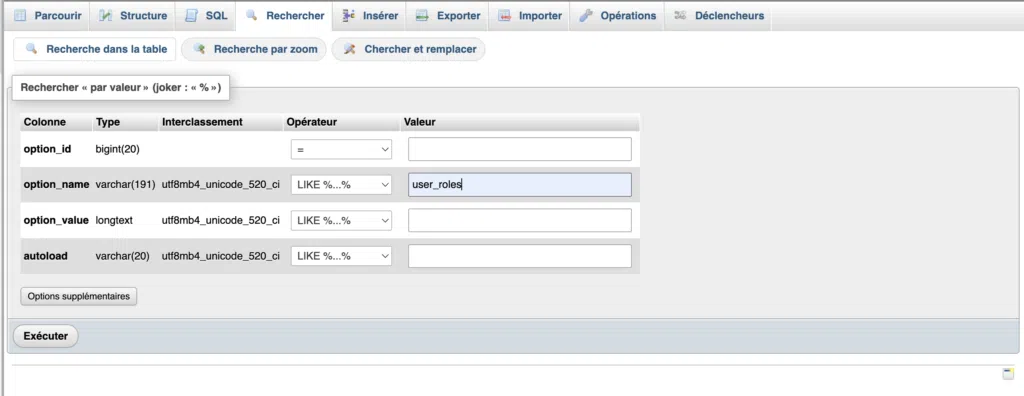Go to the Insérer tab
The width and height of the screenshot is (1024, 396).
click(370, 16)
